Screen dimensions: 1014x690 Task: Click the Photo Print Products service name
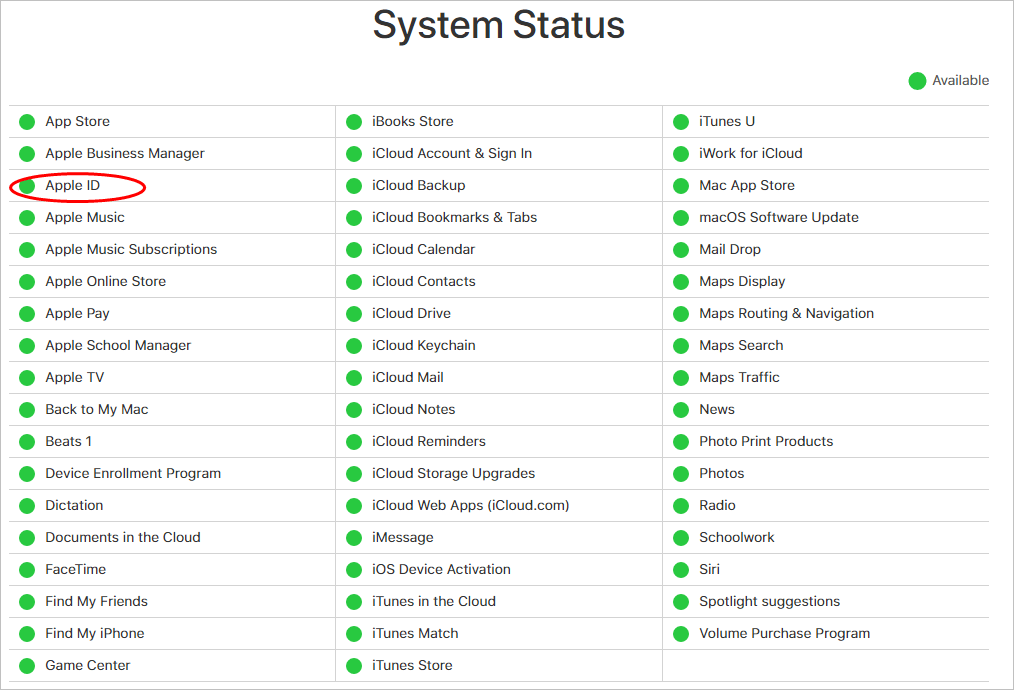(x=766, y=441)
